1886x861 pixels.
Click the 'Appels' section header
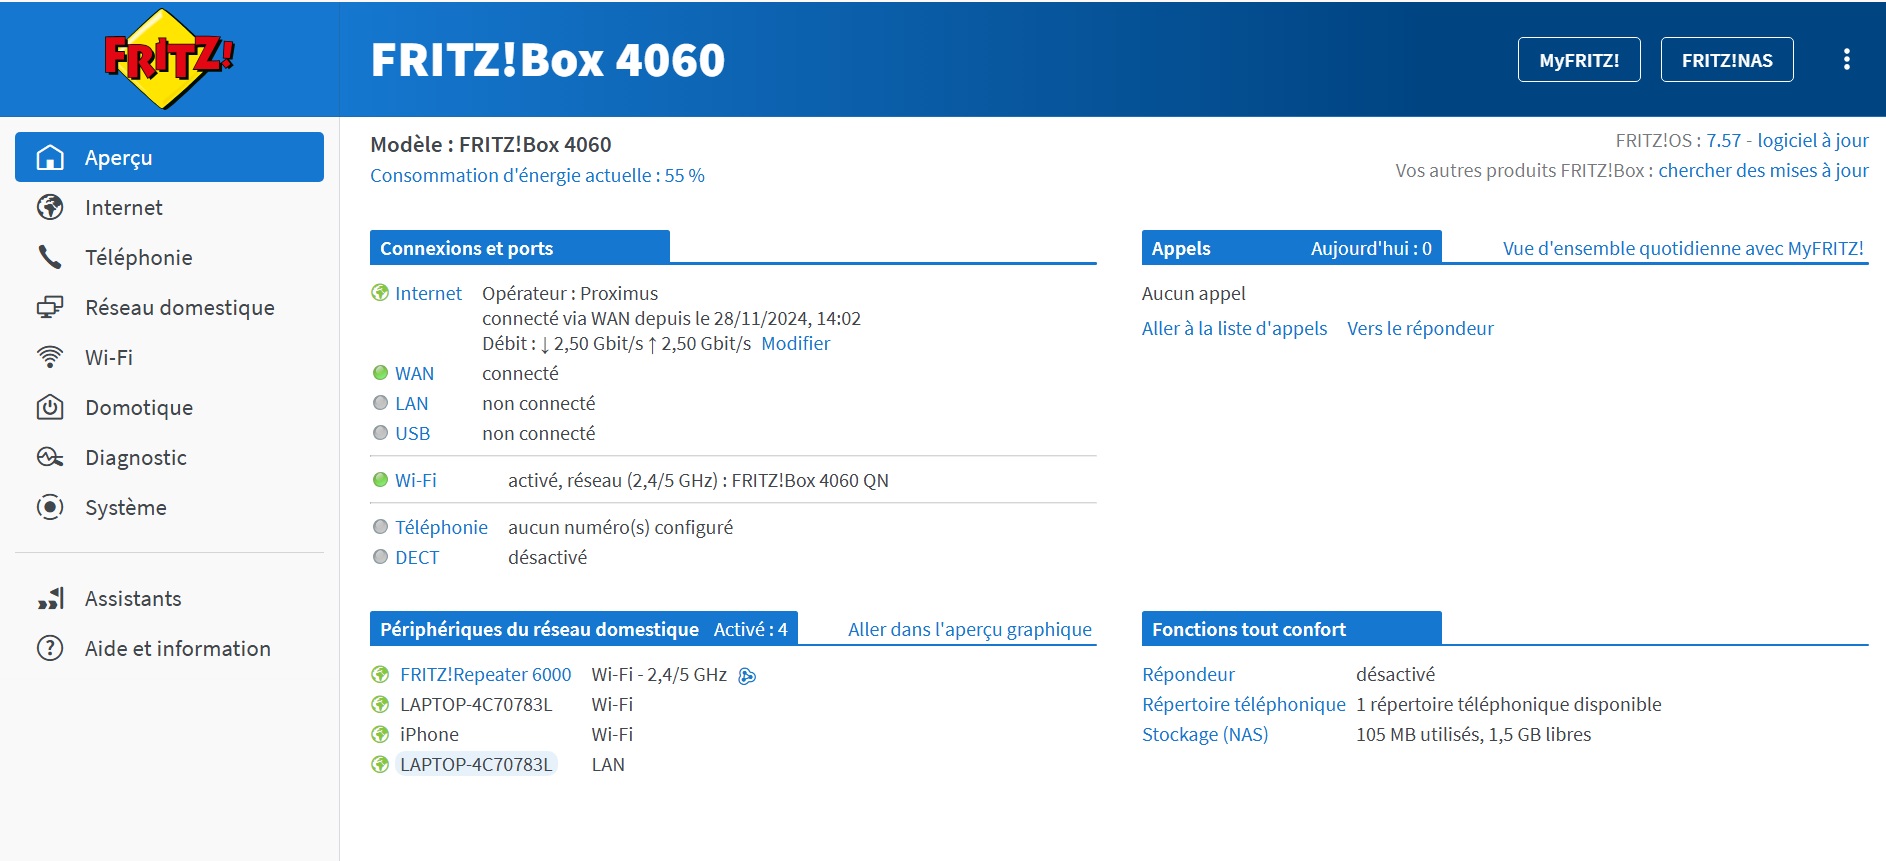pos(1292,248)
